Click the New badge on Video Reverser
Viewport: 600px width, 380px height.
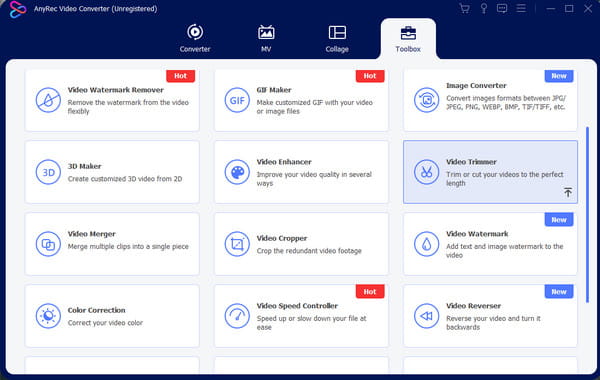tap(559, 292)
